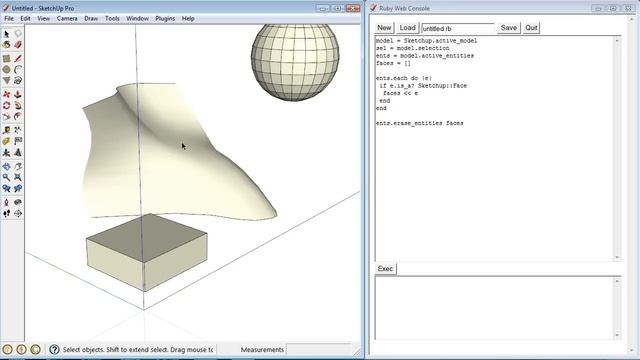Open the Camera menu
The image size is (640, 360).
click(67, 19)
